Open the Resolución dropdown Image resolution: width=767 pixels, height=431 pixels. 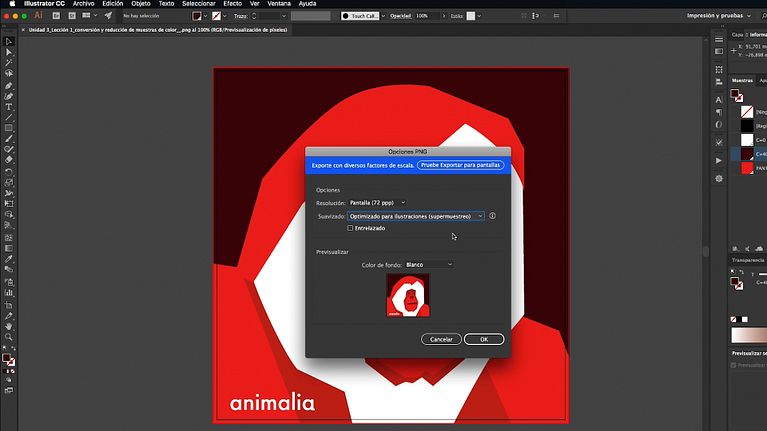tap(377, 203)
